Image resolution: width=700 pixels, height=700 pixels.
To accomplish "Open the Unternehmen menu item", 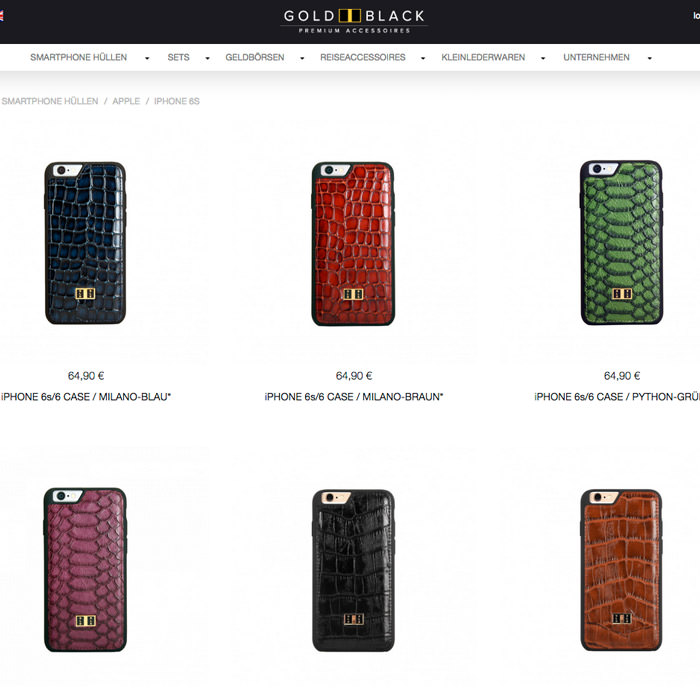I will tap(596, 57).
